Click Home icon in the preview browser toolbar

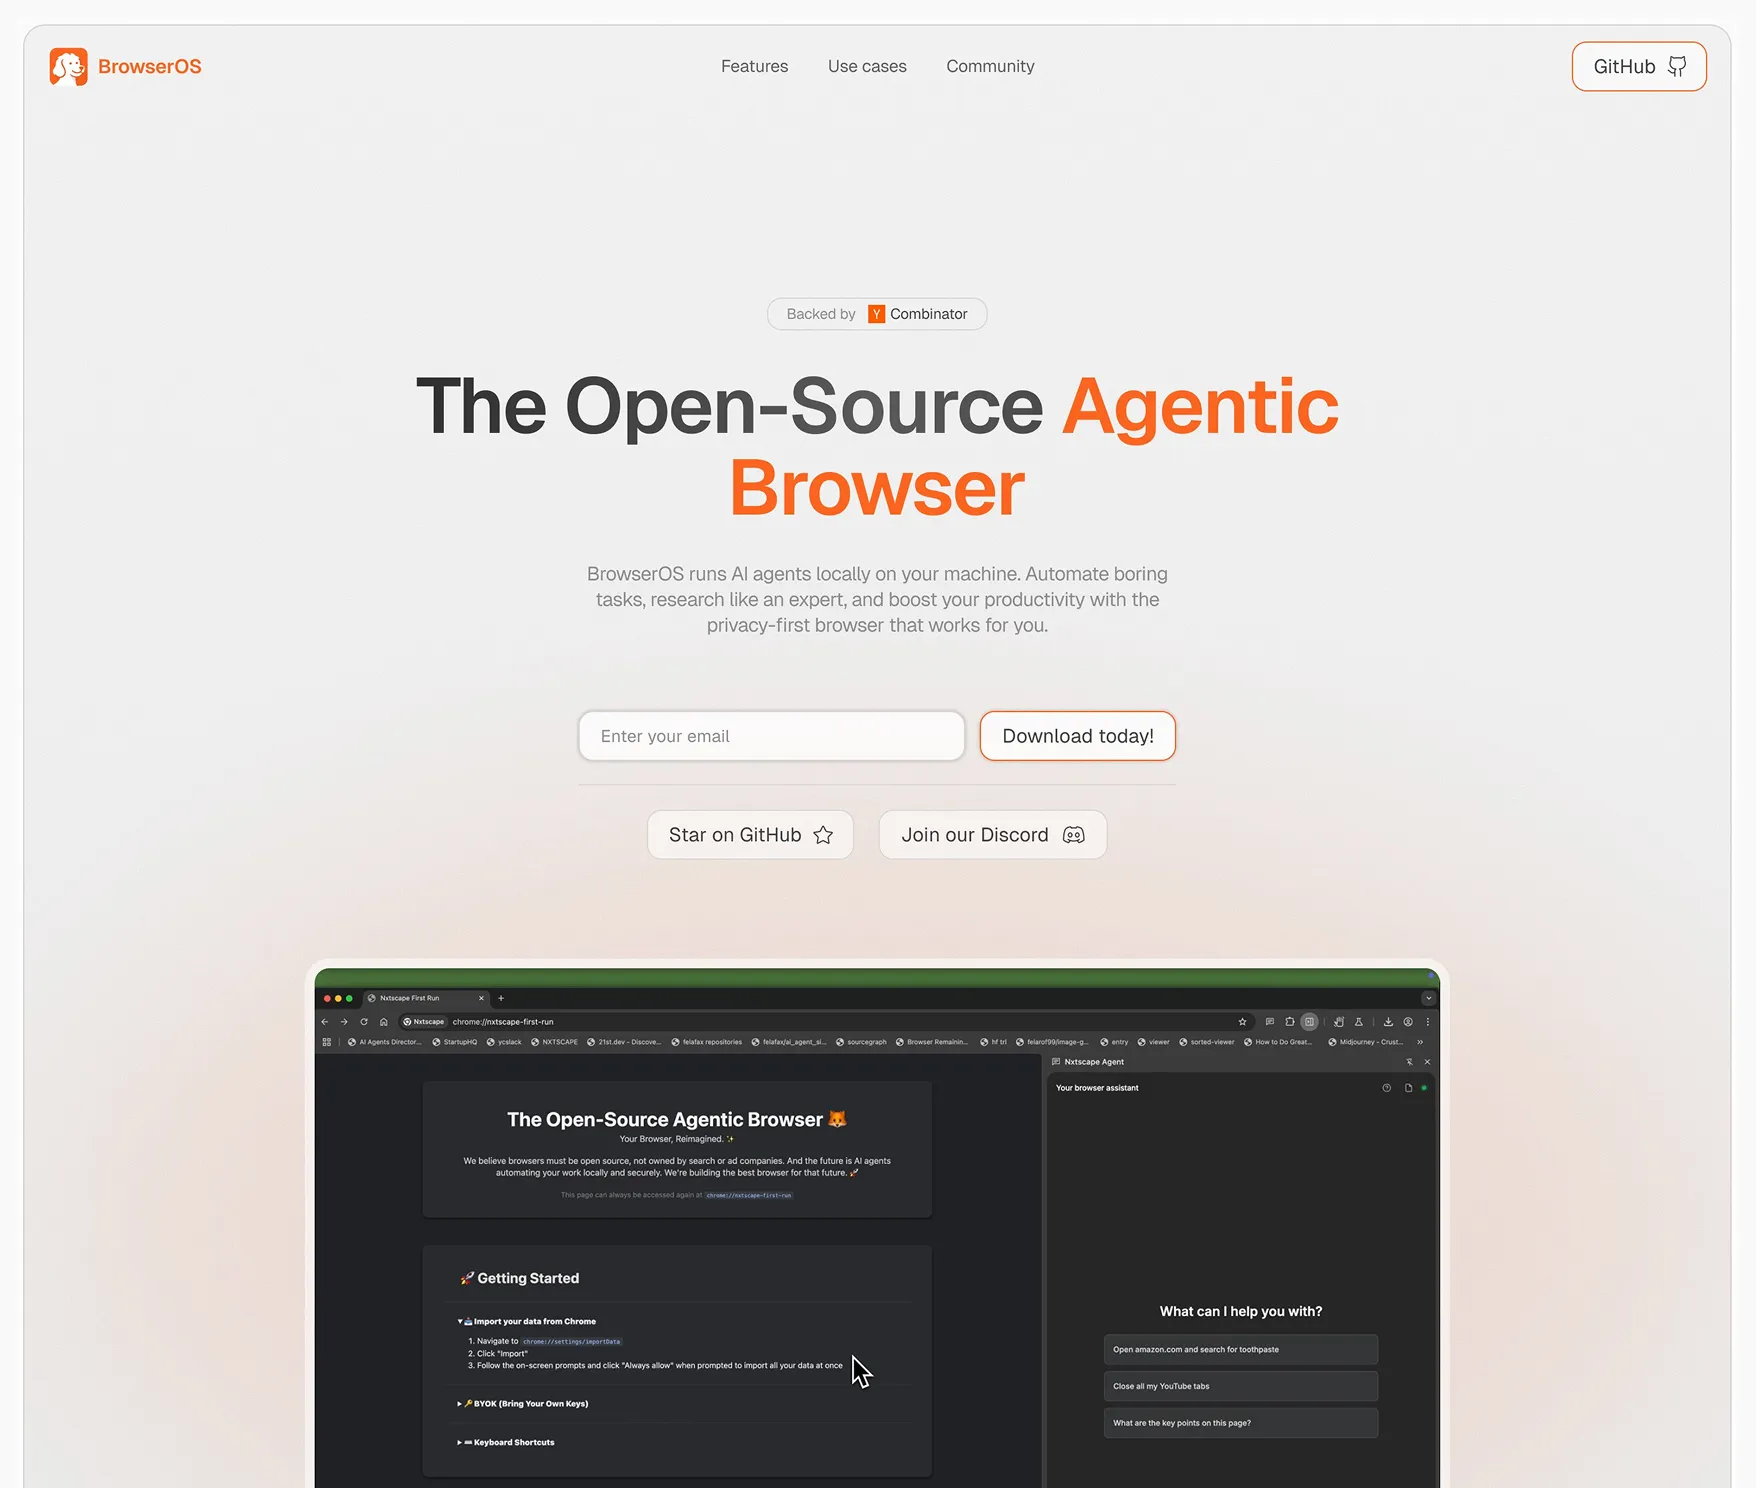click(384, 1022)
